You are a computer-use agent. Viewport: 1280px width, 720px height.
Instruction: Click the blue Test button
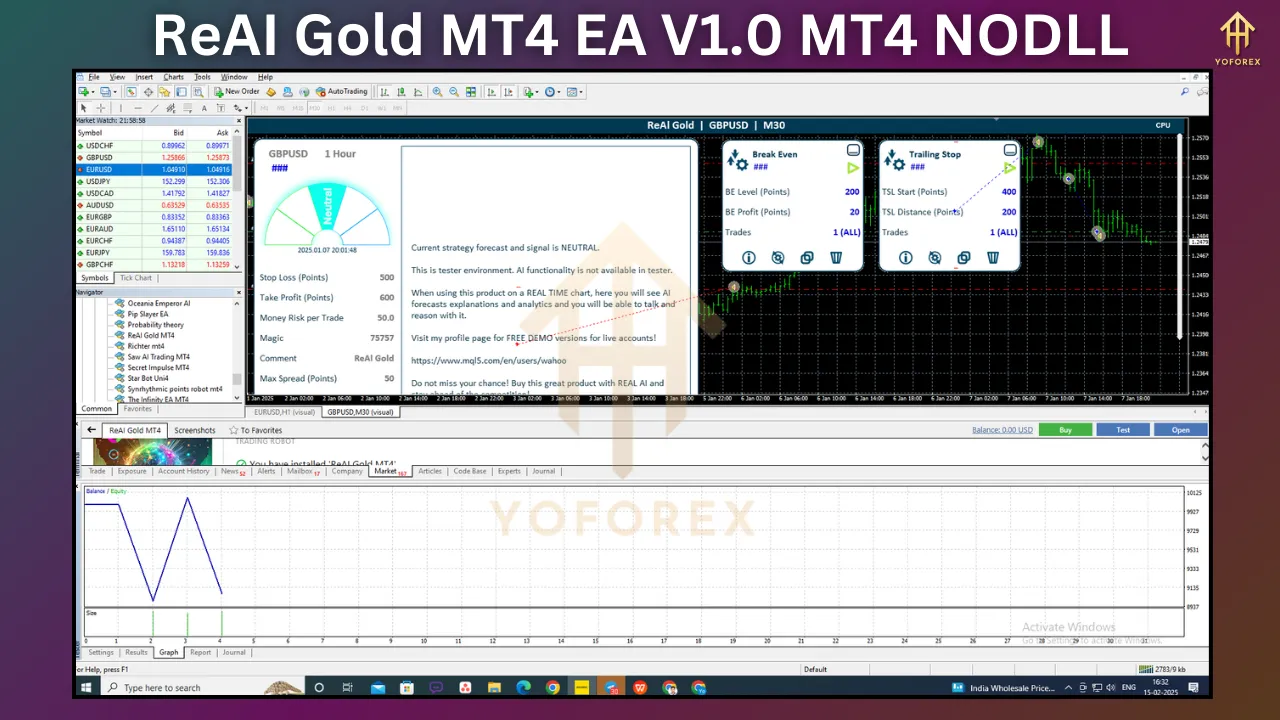pyautogui.click(x=1123, y=430)
